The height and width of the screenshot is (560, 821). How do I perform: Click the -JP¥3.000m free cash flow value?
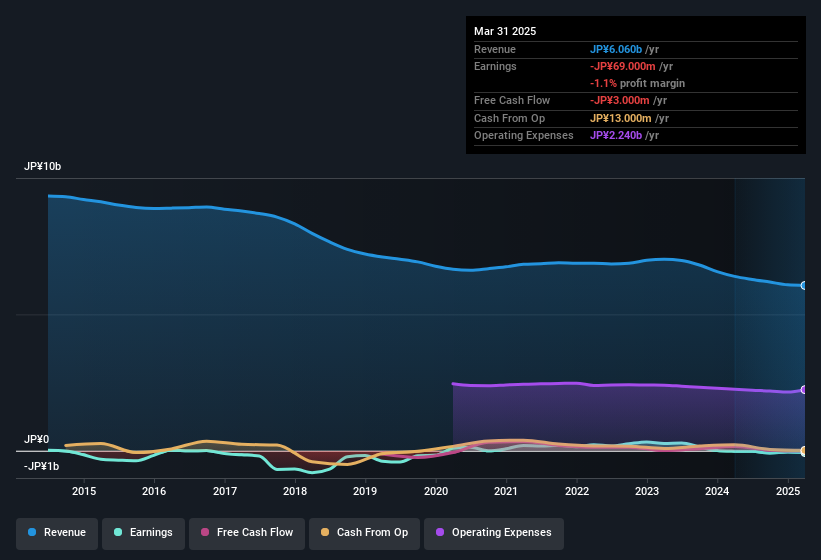tap(619, 100)
